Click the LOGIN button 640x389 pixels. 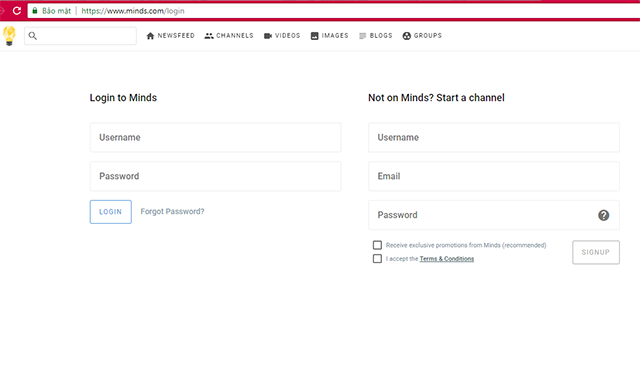[111, 212]
